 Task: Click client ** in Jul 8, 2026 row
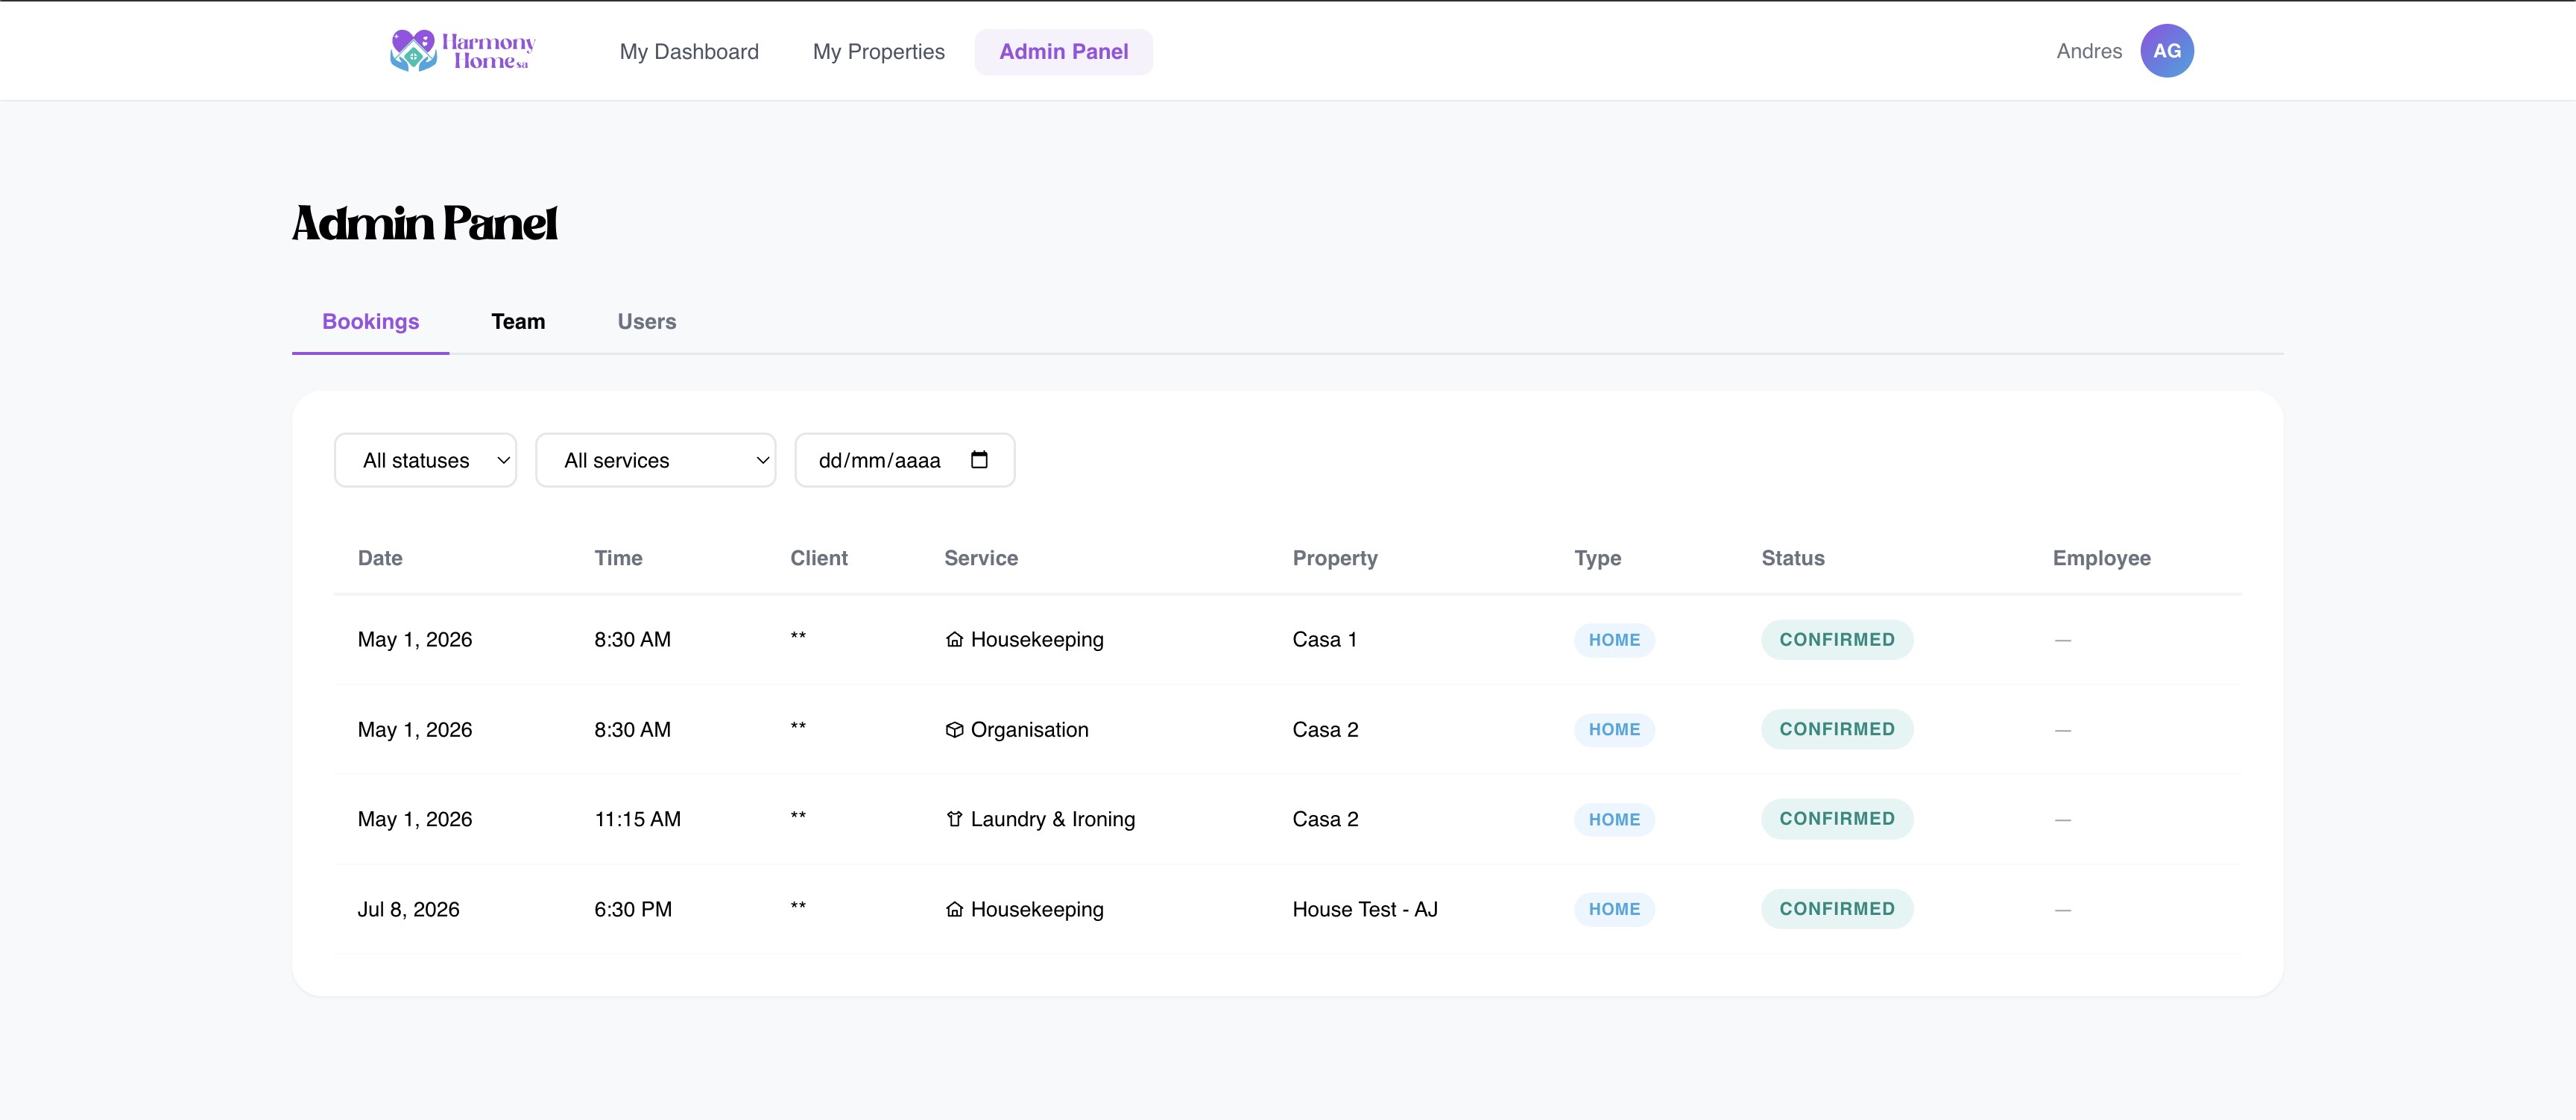point(798,907)
